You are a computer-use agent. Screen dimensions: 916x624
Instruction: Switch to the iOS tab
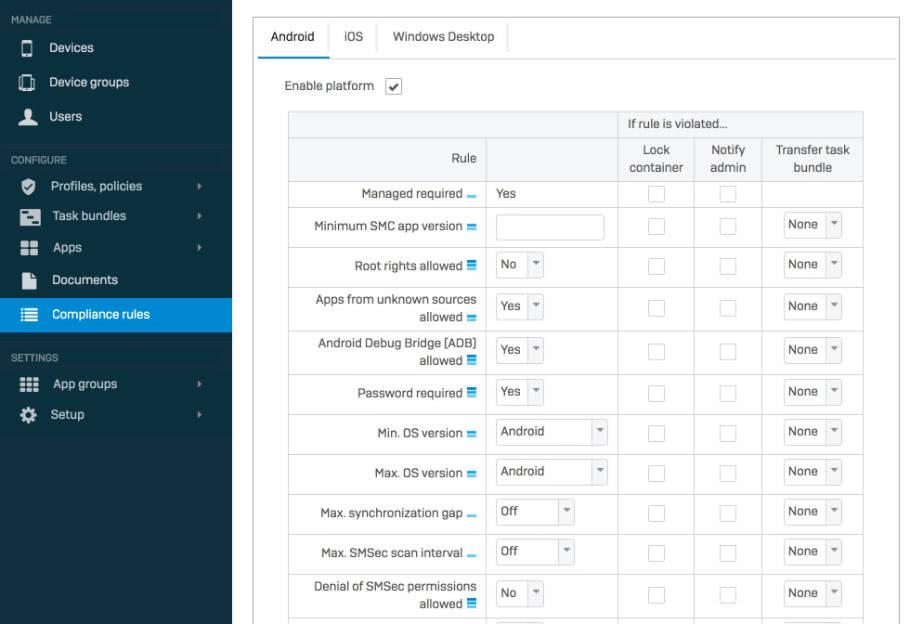tap(353, 37)
